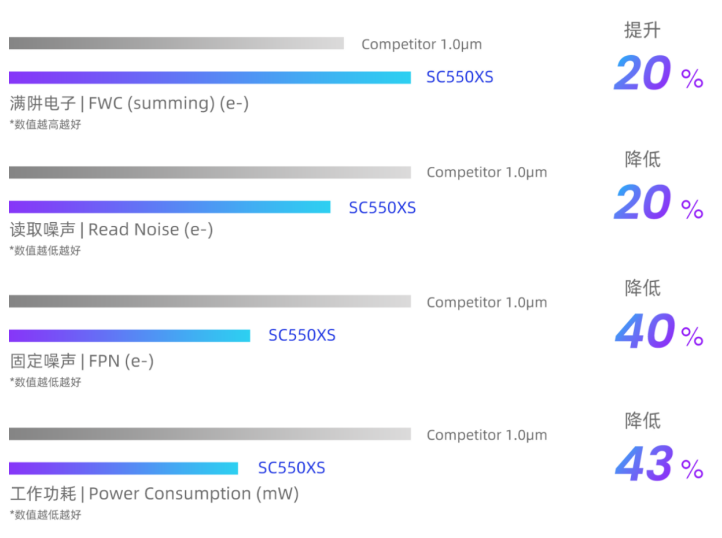Click the *数值越高越好 note under FWC
The width and height of the screenshot is (722, 538).
tap(45, 124)
